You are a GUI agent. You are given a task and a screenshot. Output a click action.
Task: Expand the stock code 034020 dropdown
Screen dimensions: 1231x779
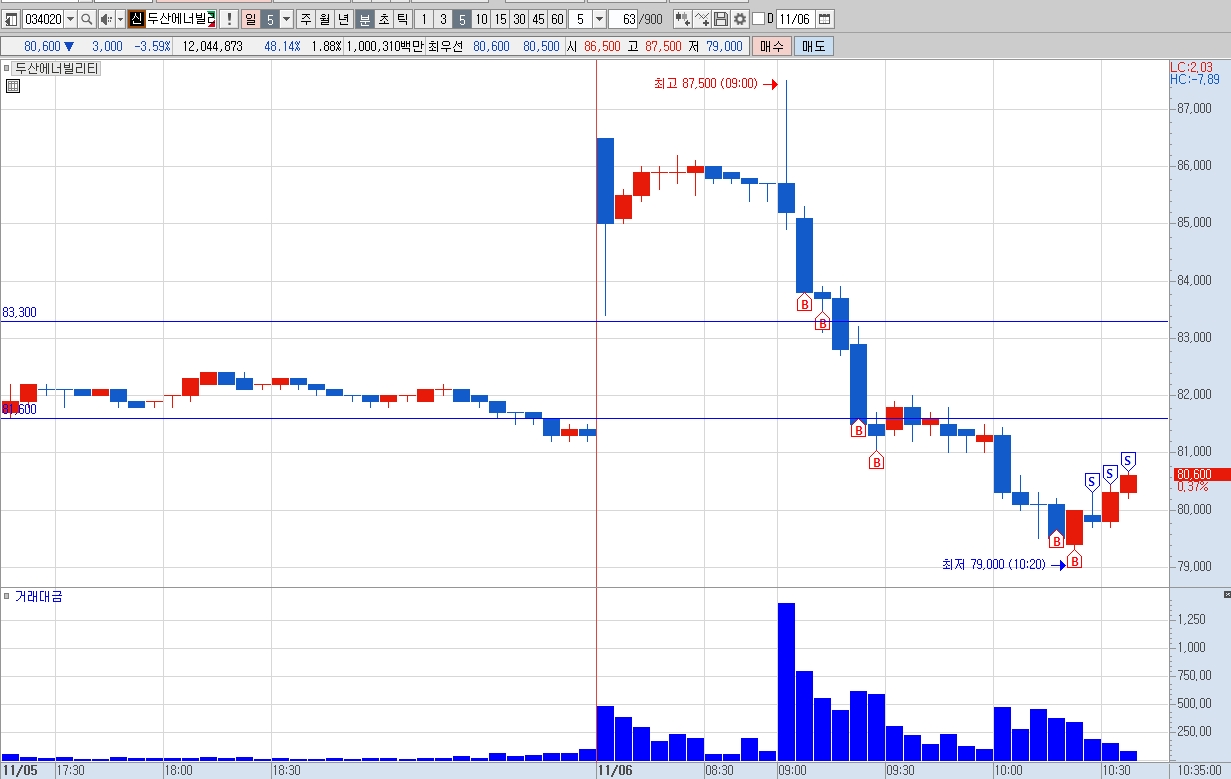70,19
